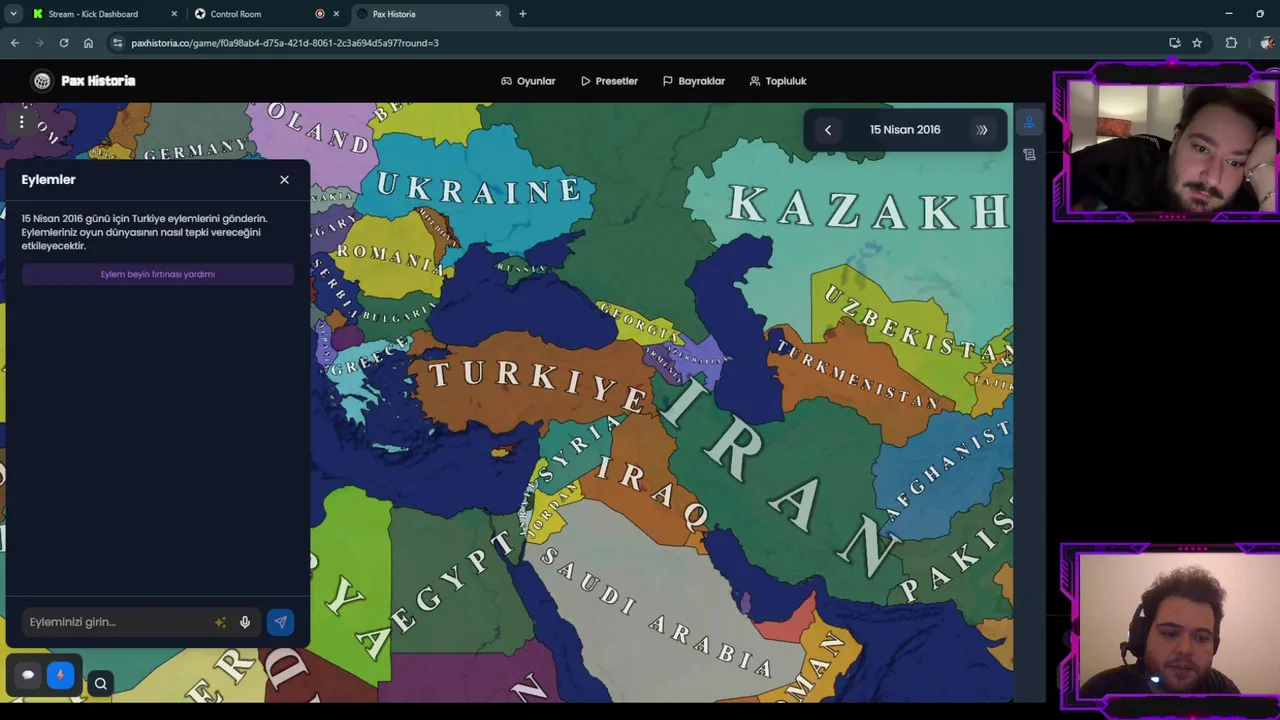Open a new browser tab
Image resolution: width=1280 pixels, height=720 pixels.
[x=522, y=14]
